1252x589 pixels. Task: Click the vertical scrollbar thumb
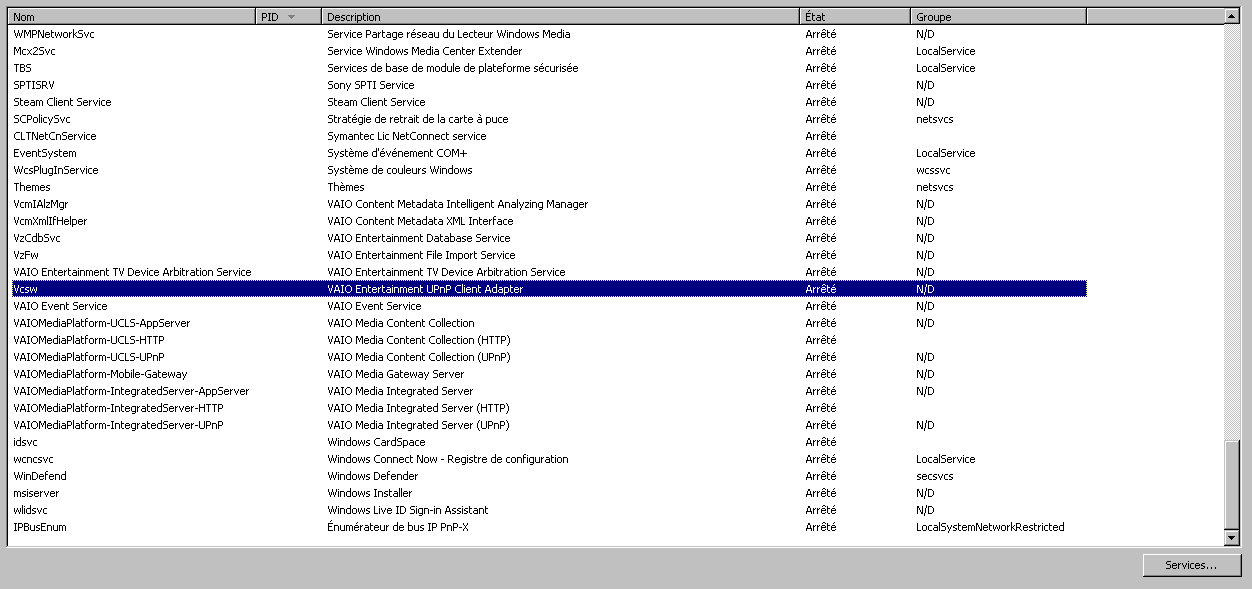coord(1232,487)
